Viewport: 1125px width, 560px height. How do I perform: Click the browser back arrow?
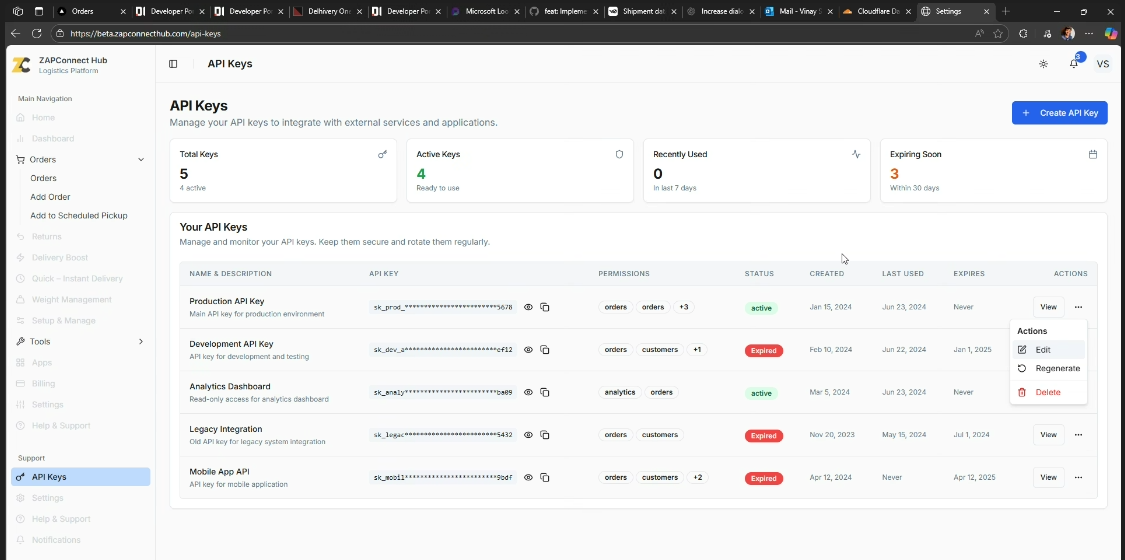[x=15, y=33]
